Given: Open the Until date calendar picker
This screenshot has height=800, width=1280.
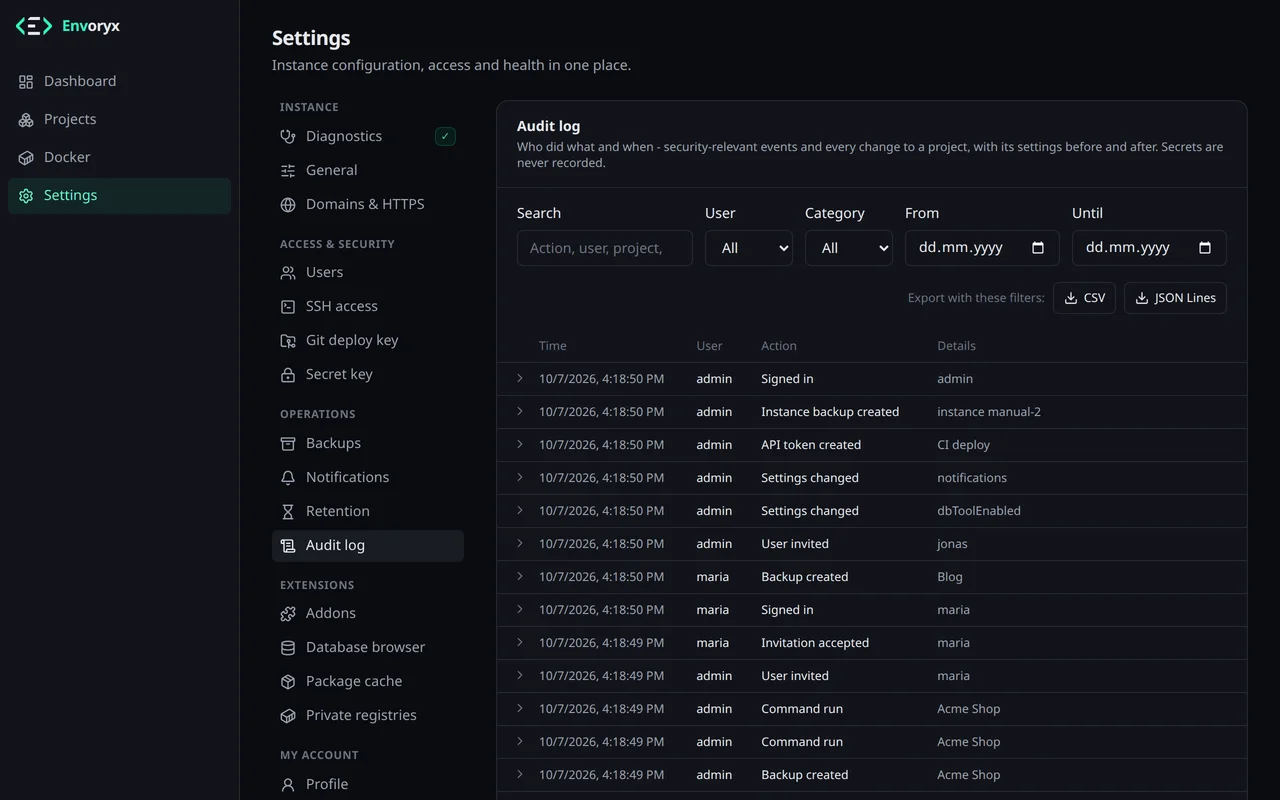Looking at the screenshot, I should (1205, 248).
